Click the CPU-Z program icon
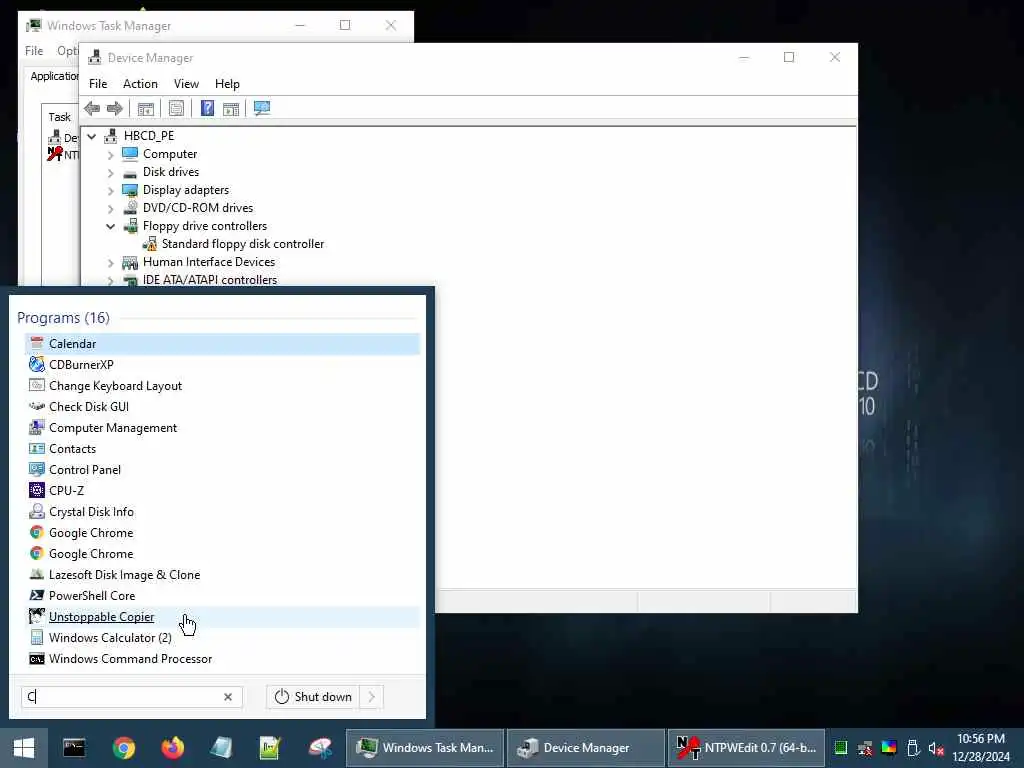 (37, 490)
